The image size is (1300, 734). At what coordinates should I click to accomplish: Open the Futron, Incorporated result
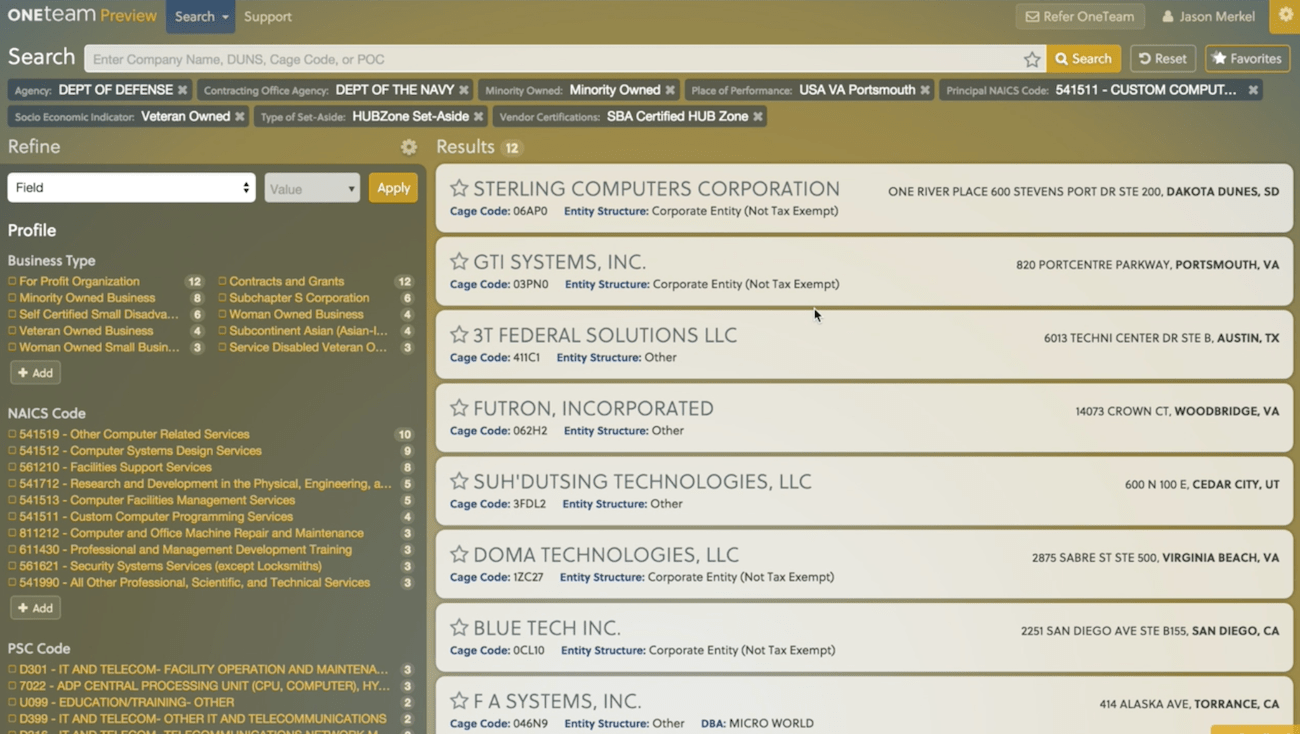593,408
